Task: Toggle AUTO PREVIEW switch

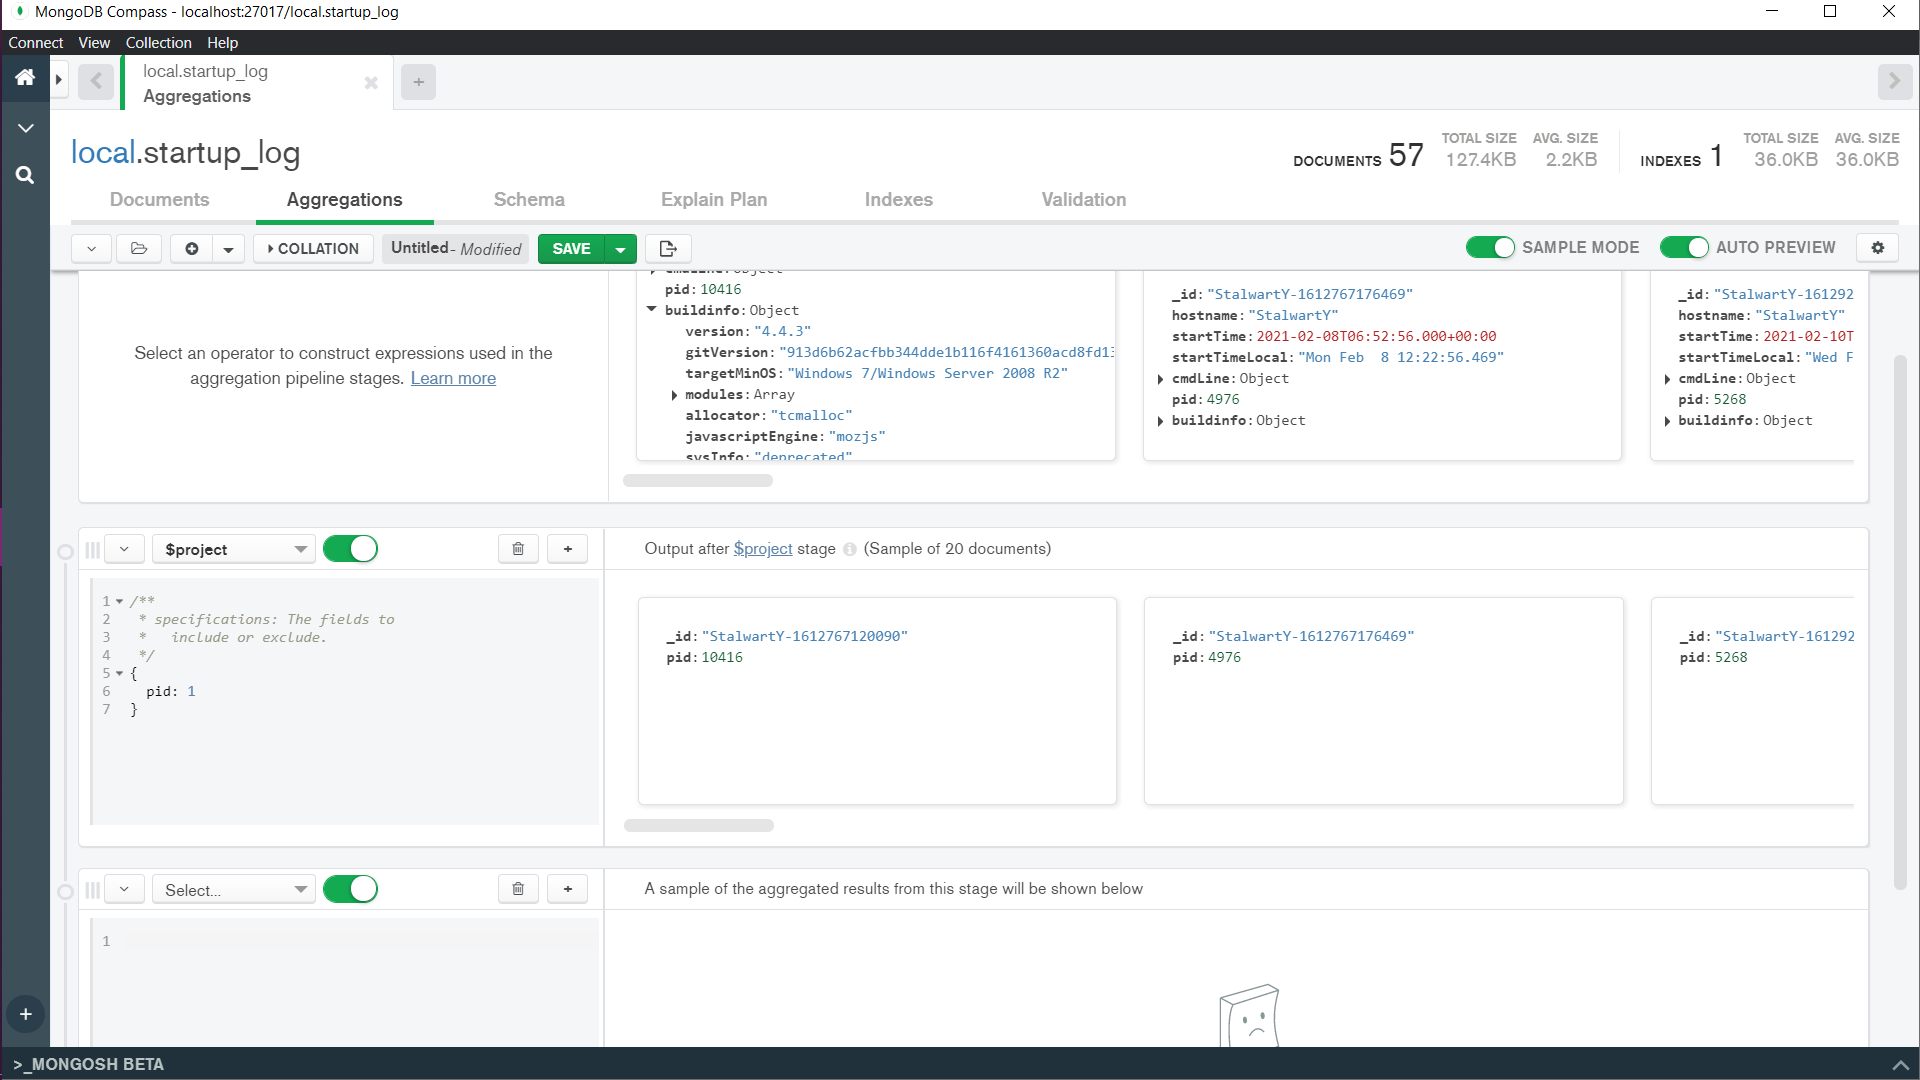Action: [1684, 247]
